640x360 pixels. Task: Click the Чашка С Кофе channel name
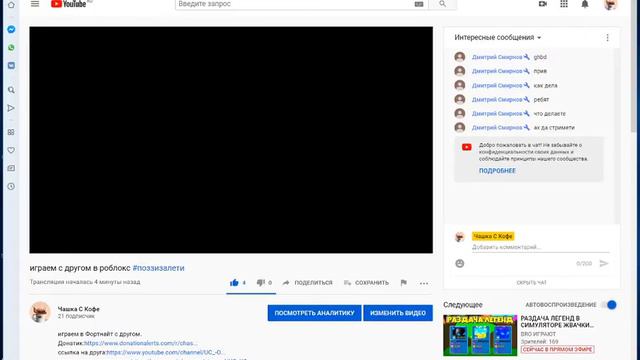pyautogui.click(x=79, y=309)
